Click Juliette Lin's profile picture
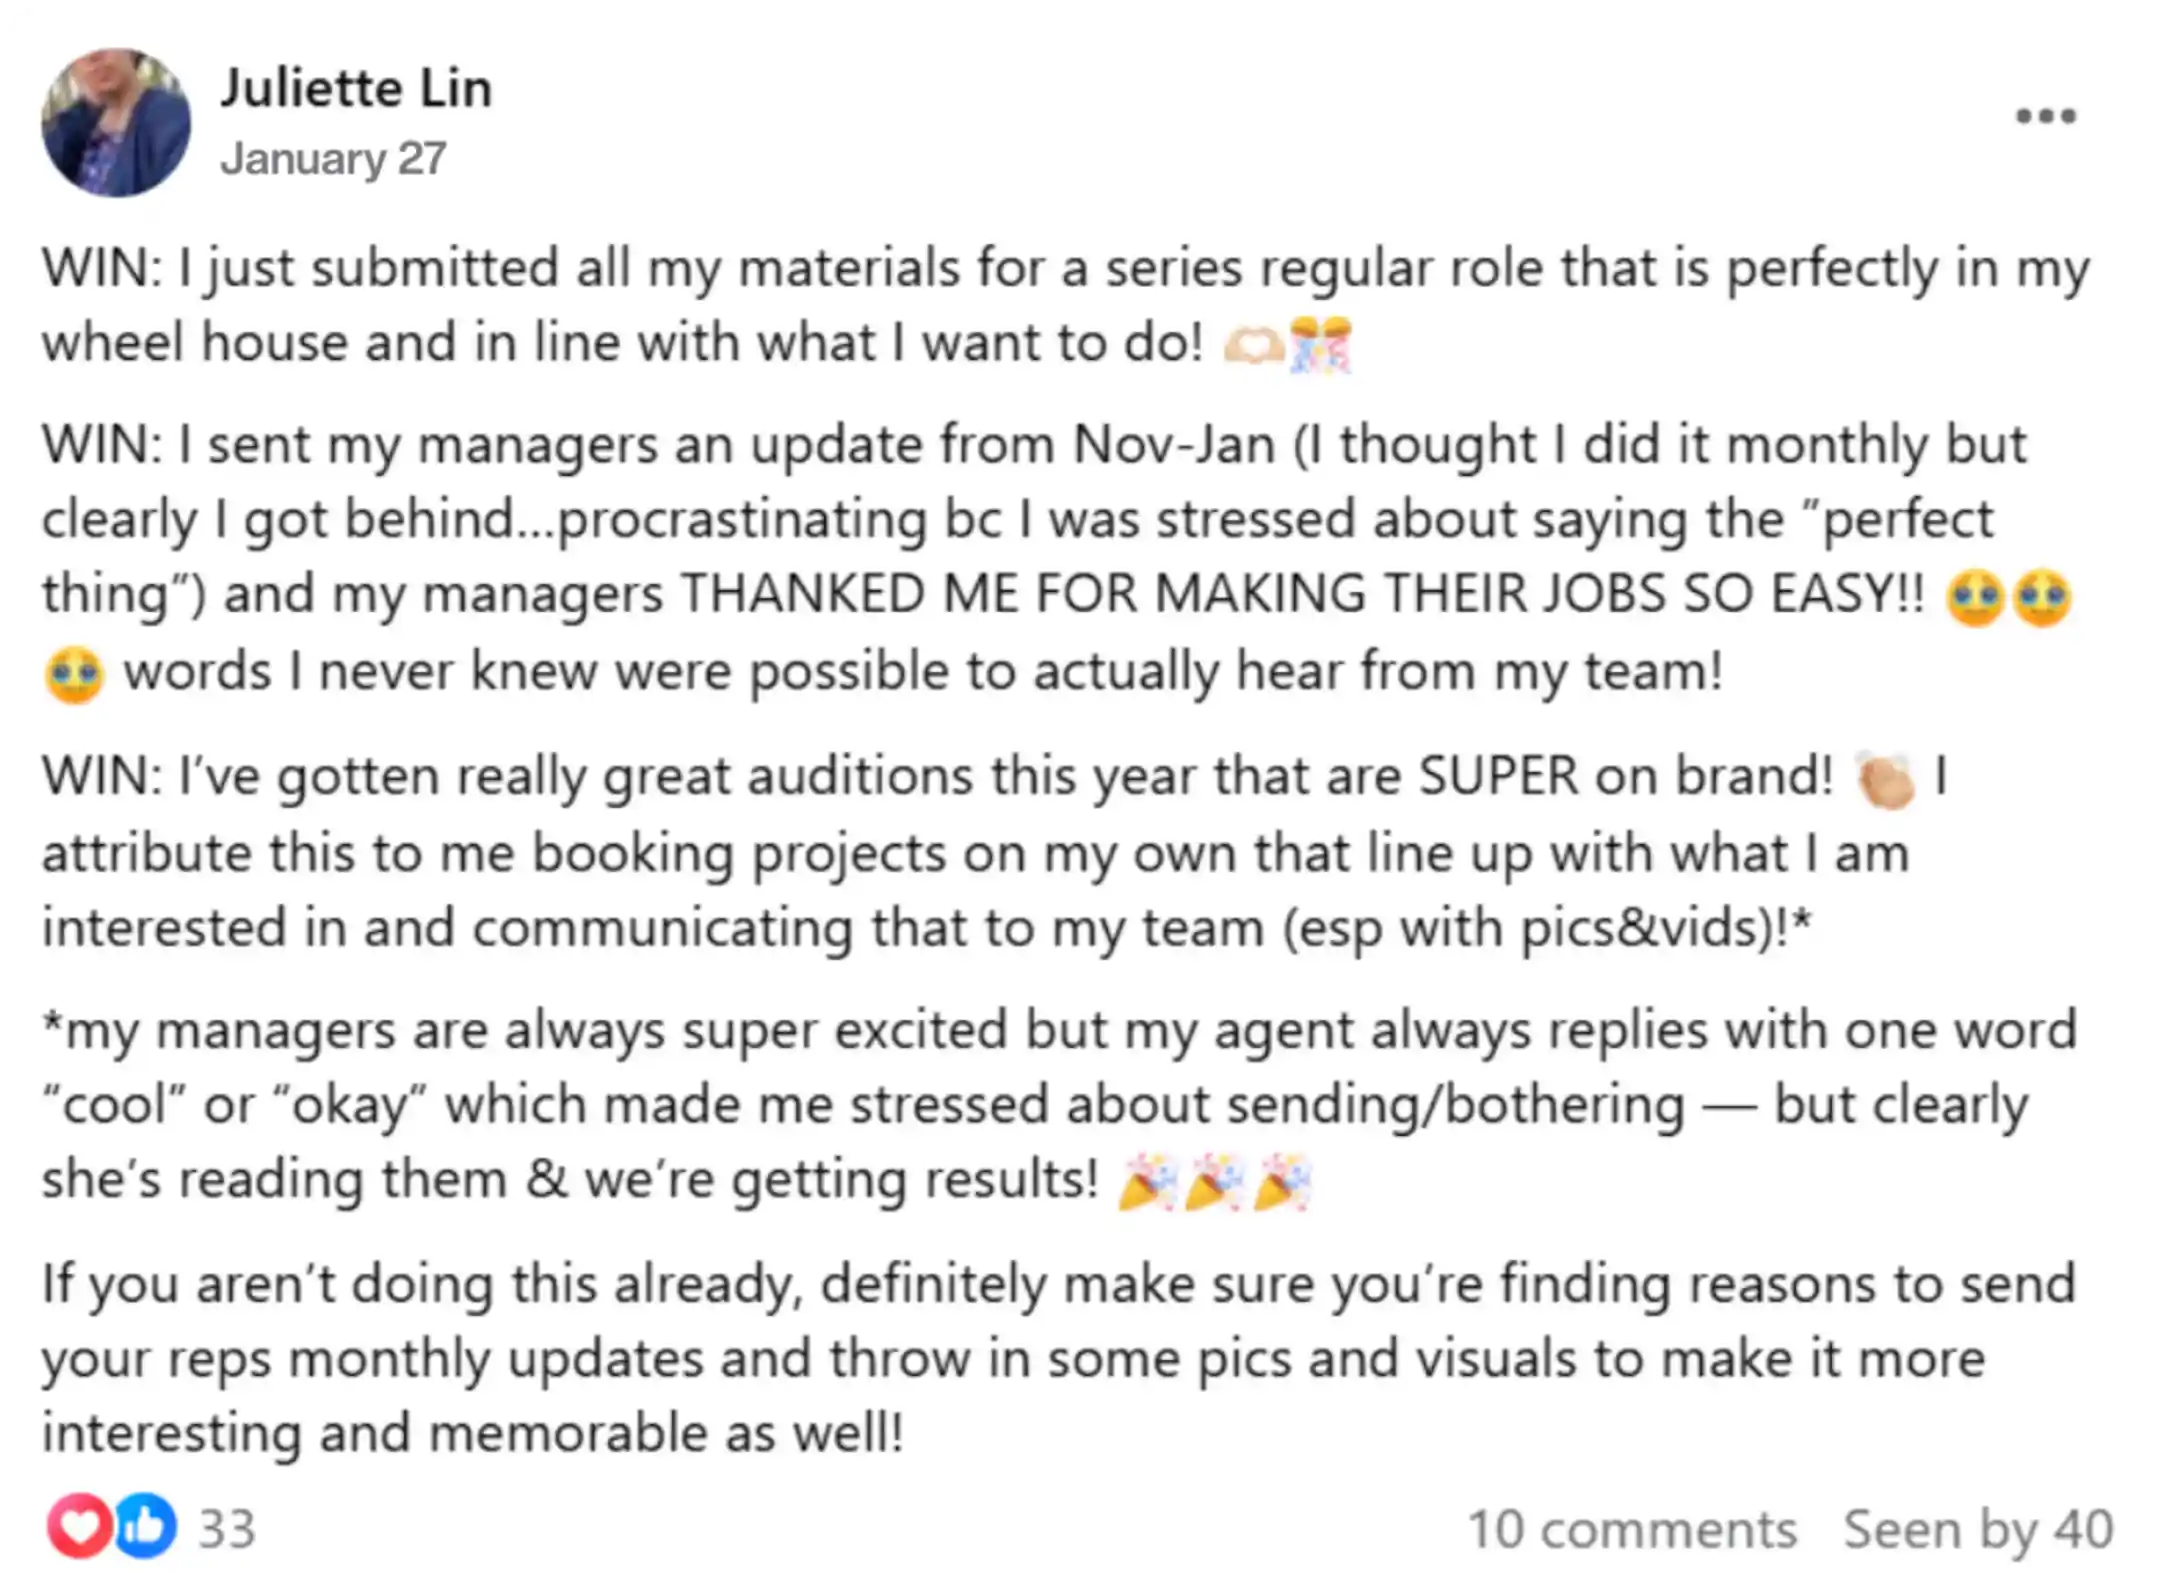The height and width of the screenshot is (1592, 2160). pyautogui.click(x=116, y=122)
